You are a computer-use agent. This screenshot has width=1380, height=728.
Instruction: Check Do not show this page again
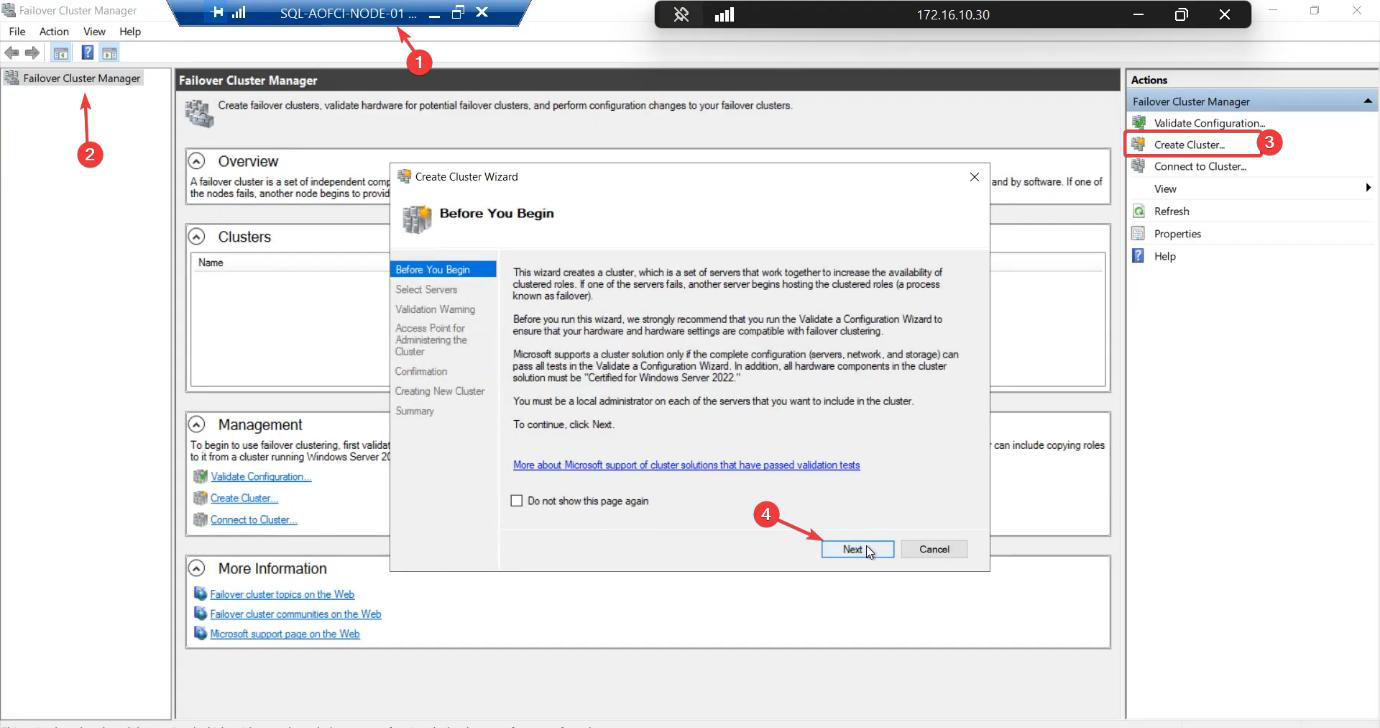pyautogui.click(x=517, y=501)
